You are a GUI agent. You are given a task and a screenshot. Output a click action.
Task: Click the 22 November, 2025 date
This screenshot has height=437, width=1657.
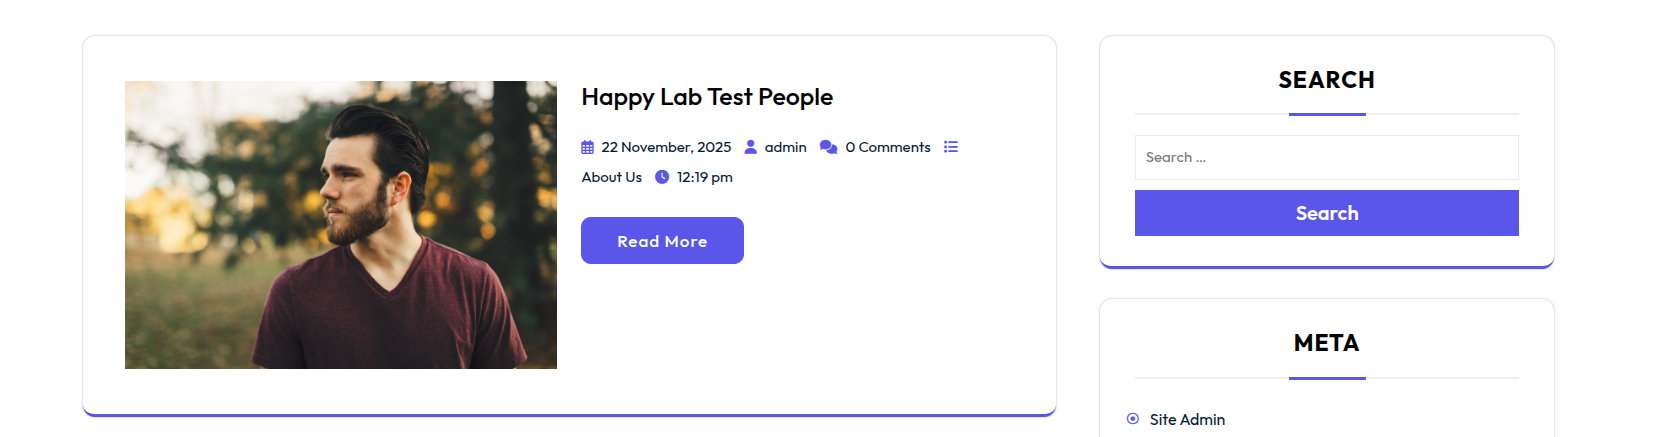click(x=666, y=147)
